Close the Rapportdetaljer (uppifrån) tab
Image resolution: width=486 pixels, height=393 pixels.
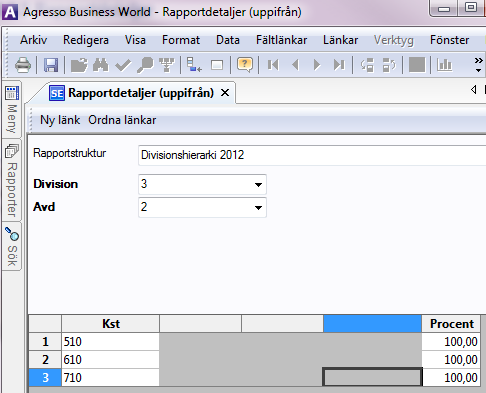tap(225, 93)
